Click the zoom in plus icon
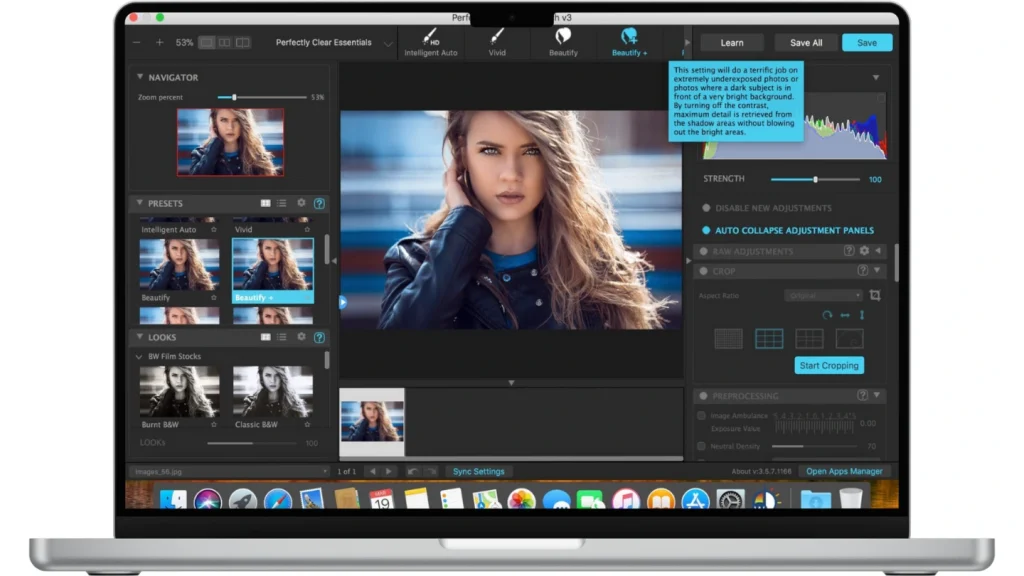Image resolution: width=1024 pixels, height=576 pixels. (x=159, y=43)
